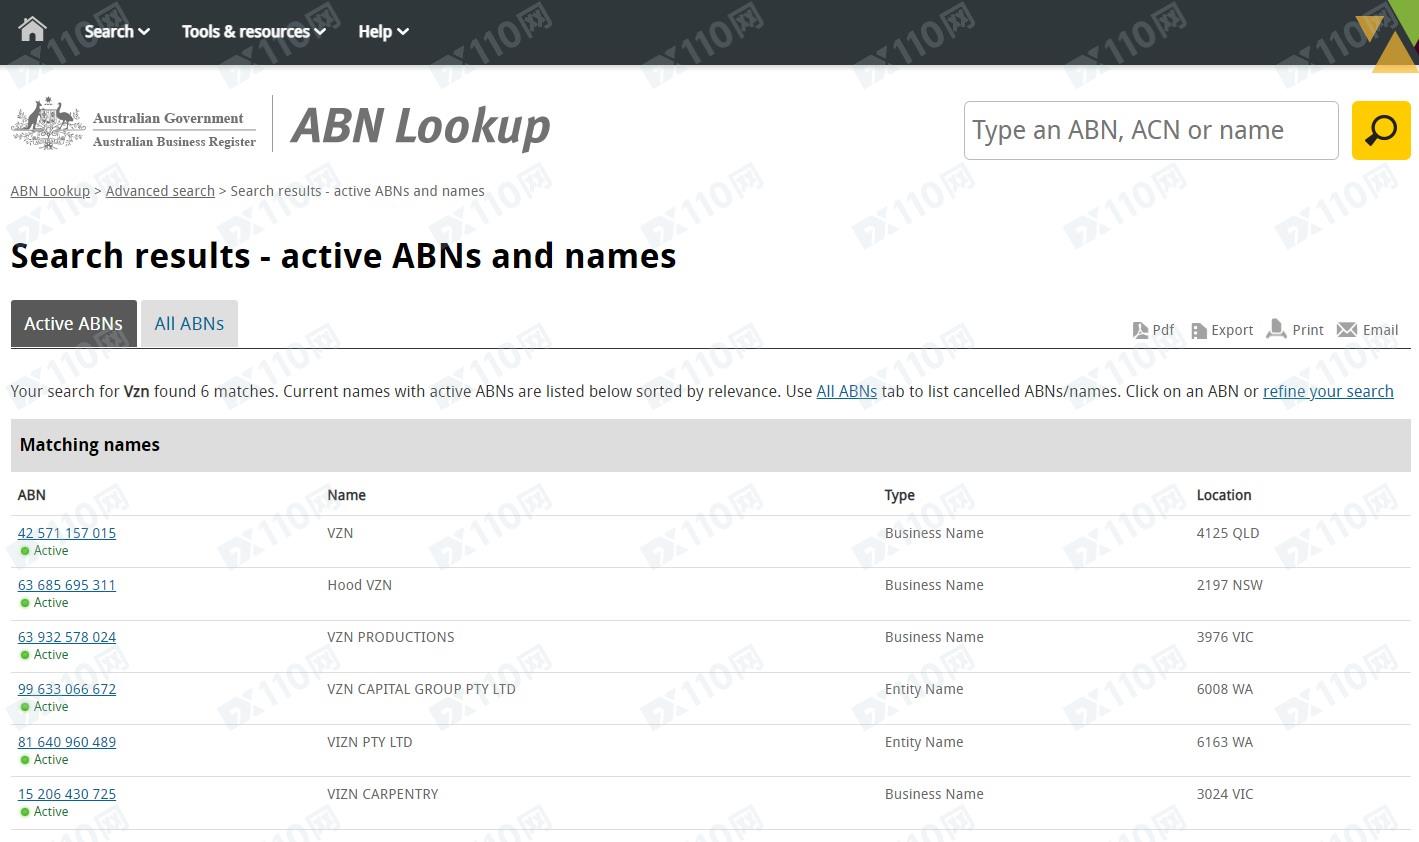Select the Active ABNs tab
Image resolution: width=1419 pixels, height=842 pixels.
[73, 323]
